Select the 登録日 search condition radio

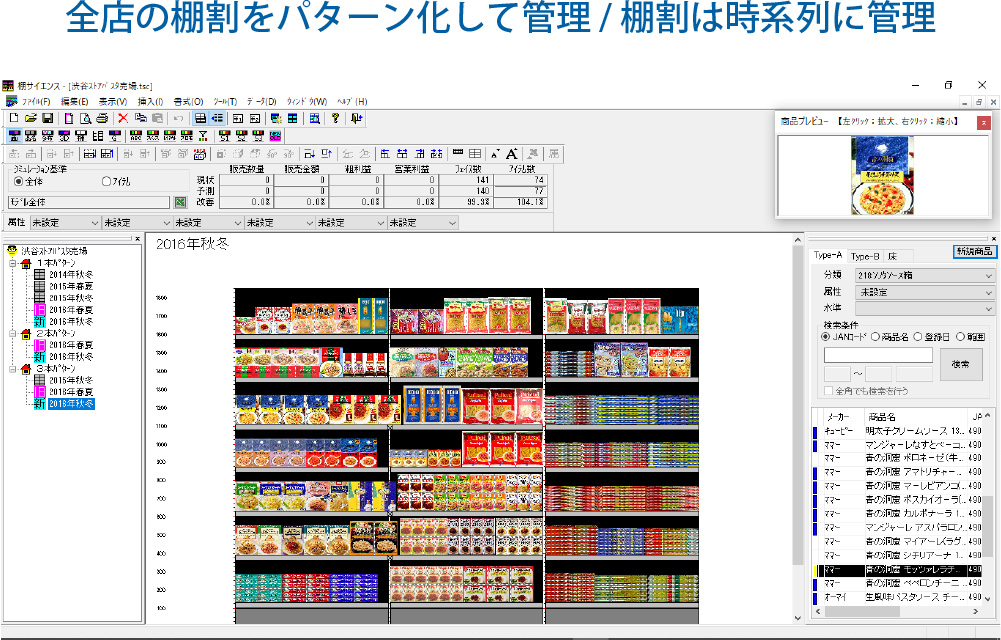(917, 337)
